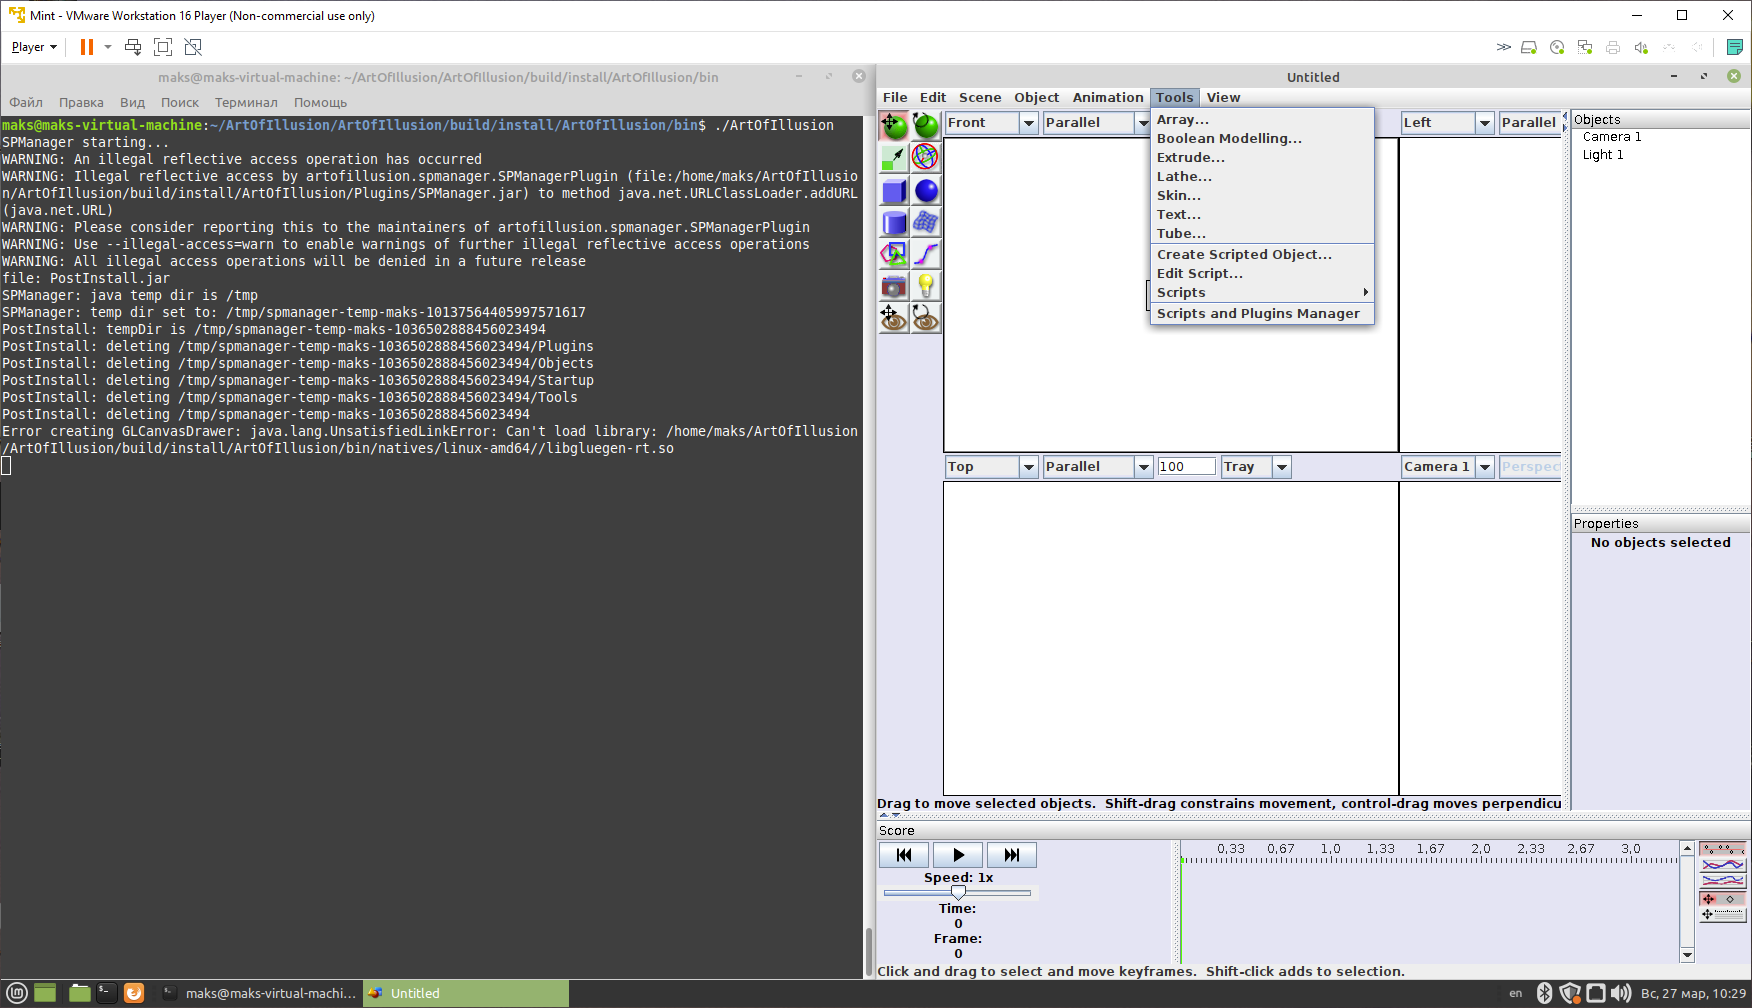
Task: Click the Score scrollbar up arrow
Action: click(1687, 848)
